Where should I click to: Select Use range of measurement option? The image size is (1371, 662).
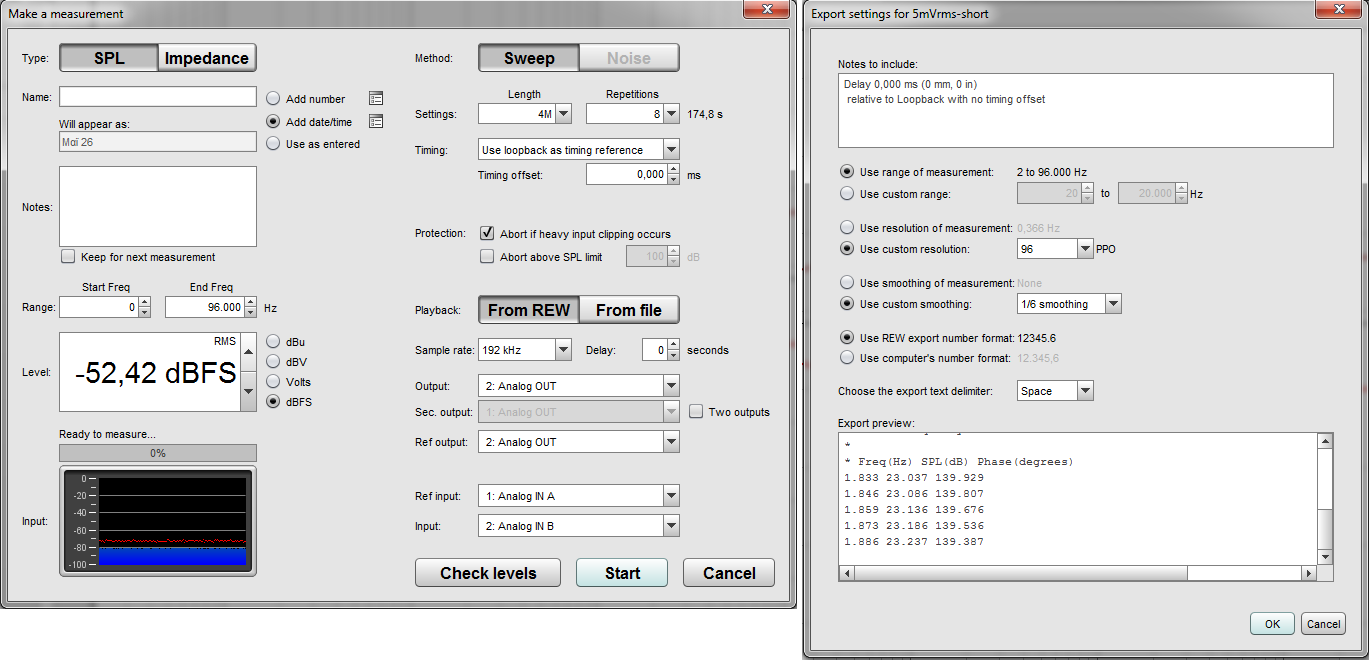847,172
